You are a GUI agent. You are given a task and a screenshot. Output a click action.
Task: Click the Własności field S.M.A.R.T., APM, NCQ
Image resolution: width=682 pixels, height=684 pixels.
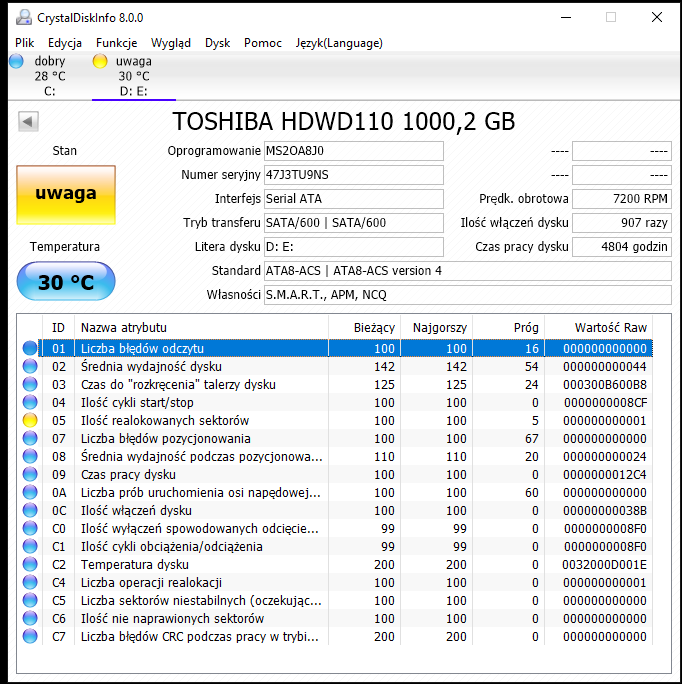468,295
